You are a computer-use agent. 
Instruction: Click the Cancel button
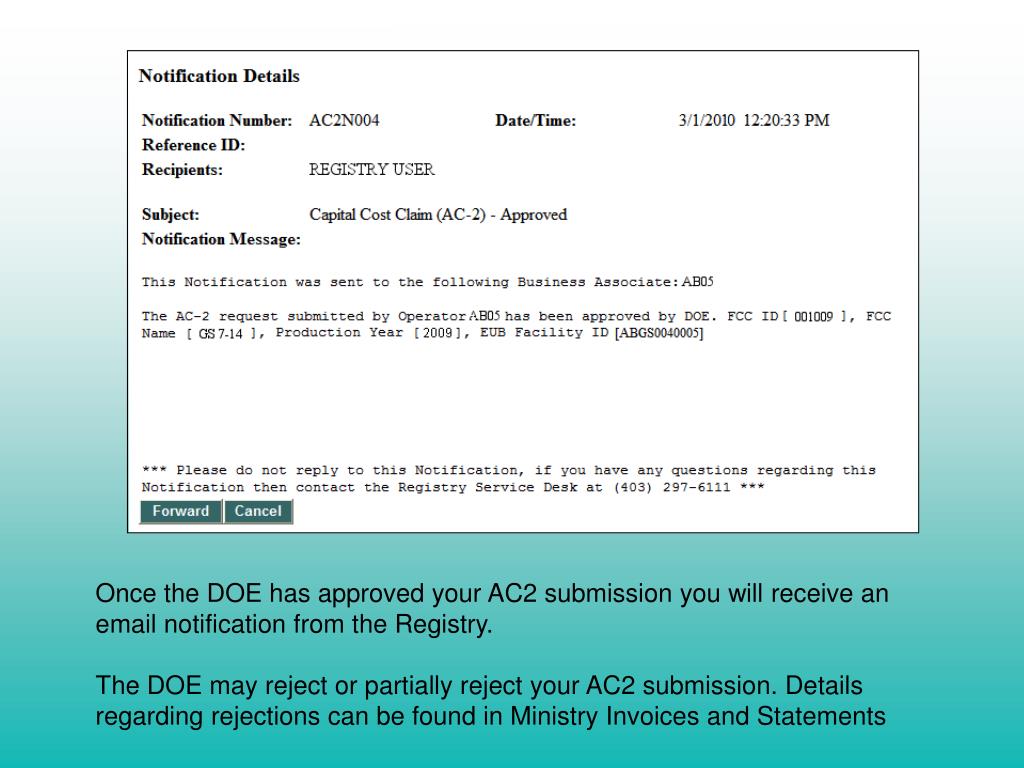258,511
